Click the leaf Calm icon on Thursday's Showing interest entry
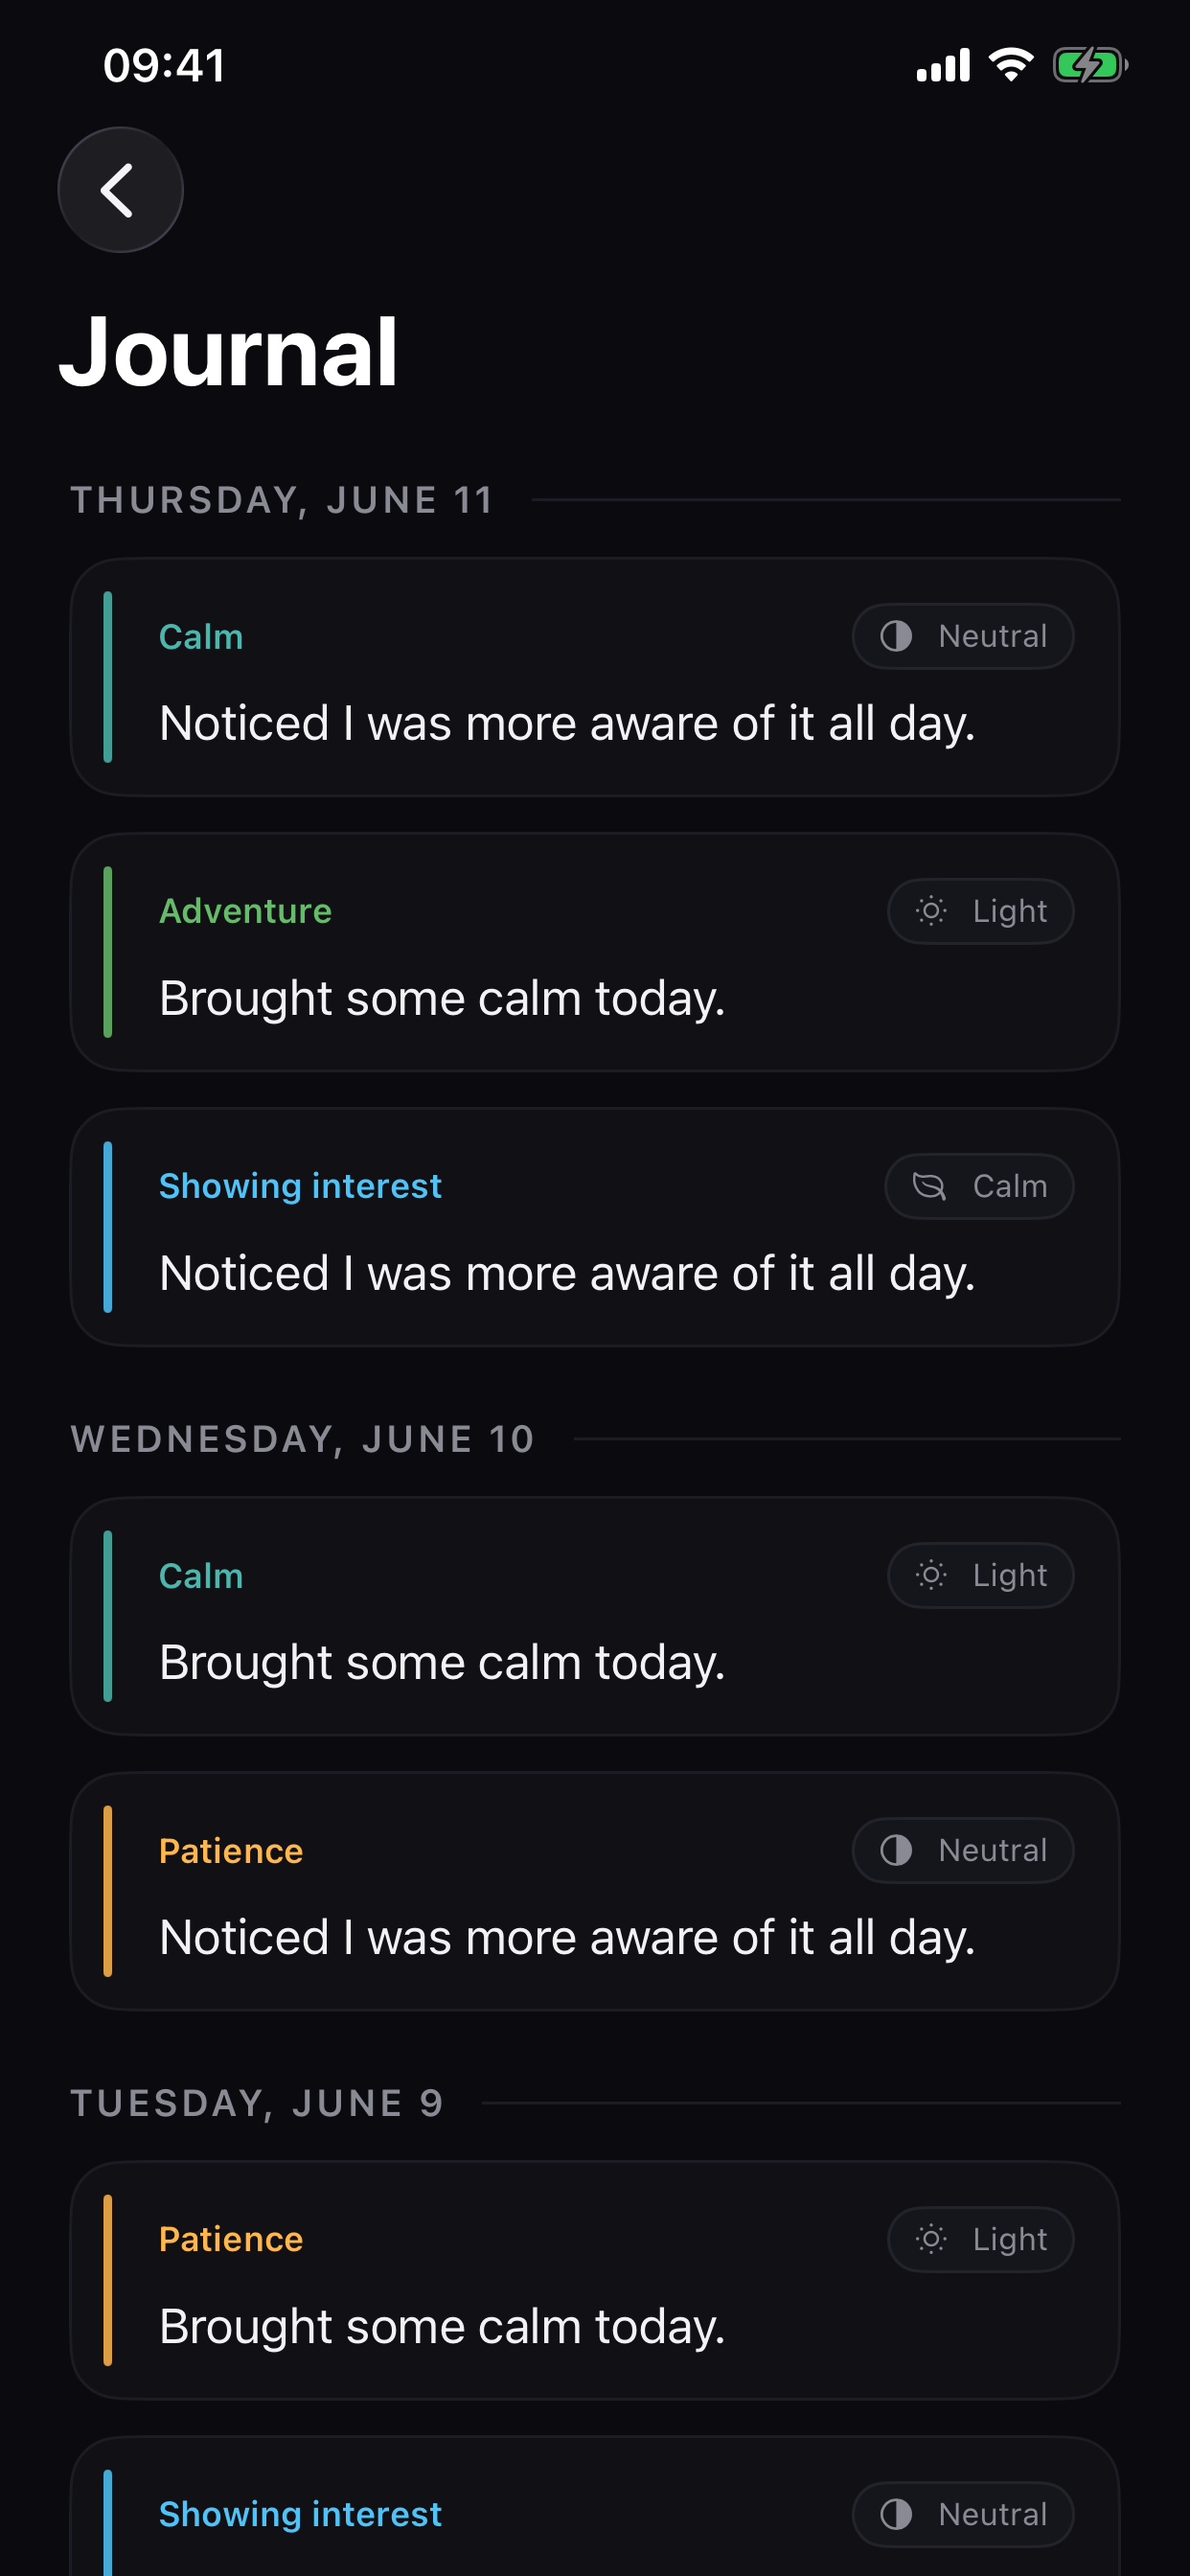The image size is (1190, 2576). pyautogui.click(x=929, y=1186)
